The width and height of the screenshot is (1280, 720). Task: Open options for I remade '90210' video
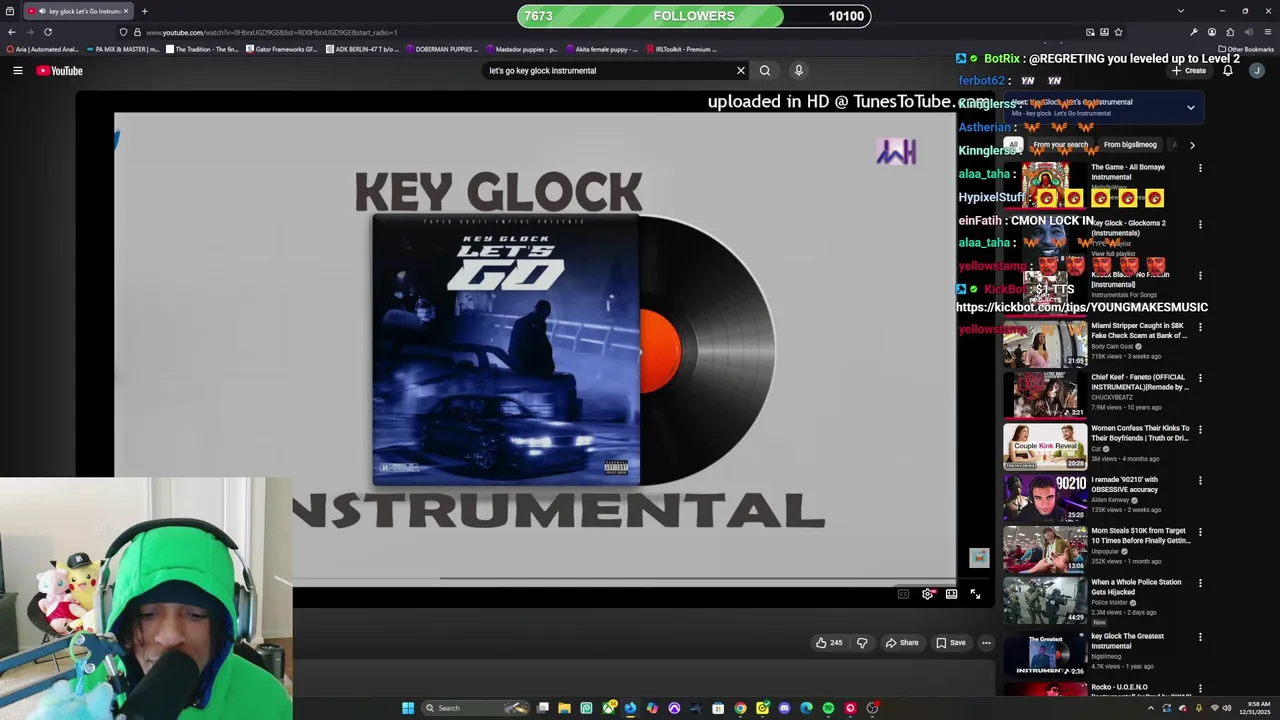click(x=1200, y=480)
